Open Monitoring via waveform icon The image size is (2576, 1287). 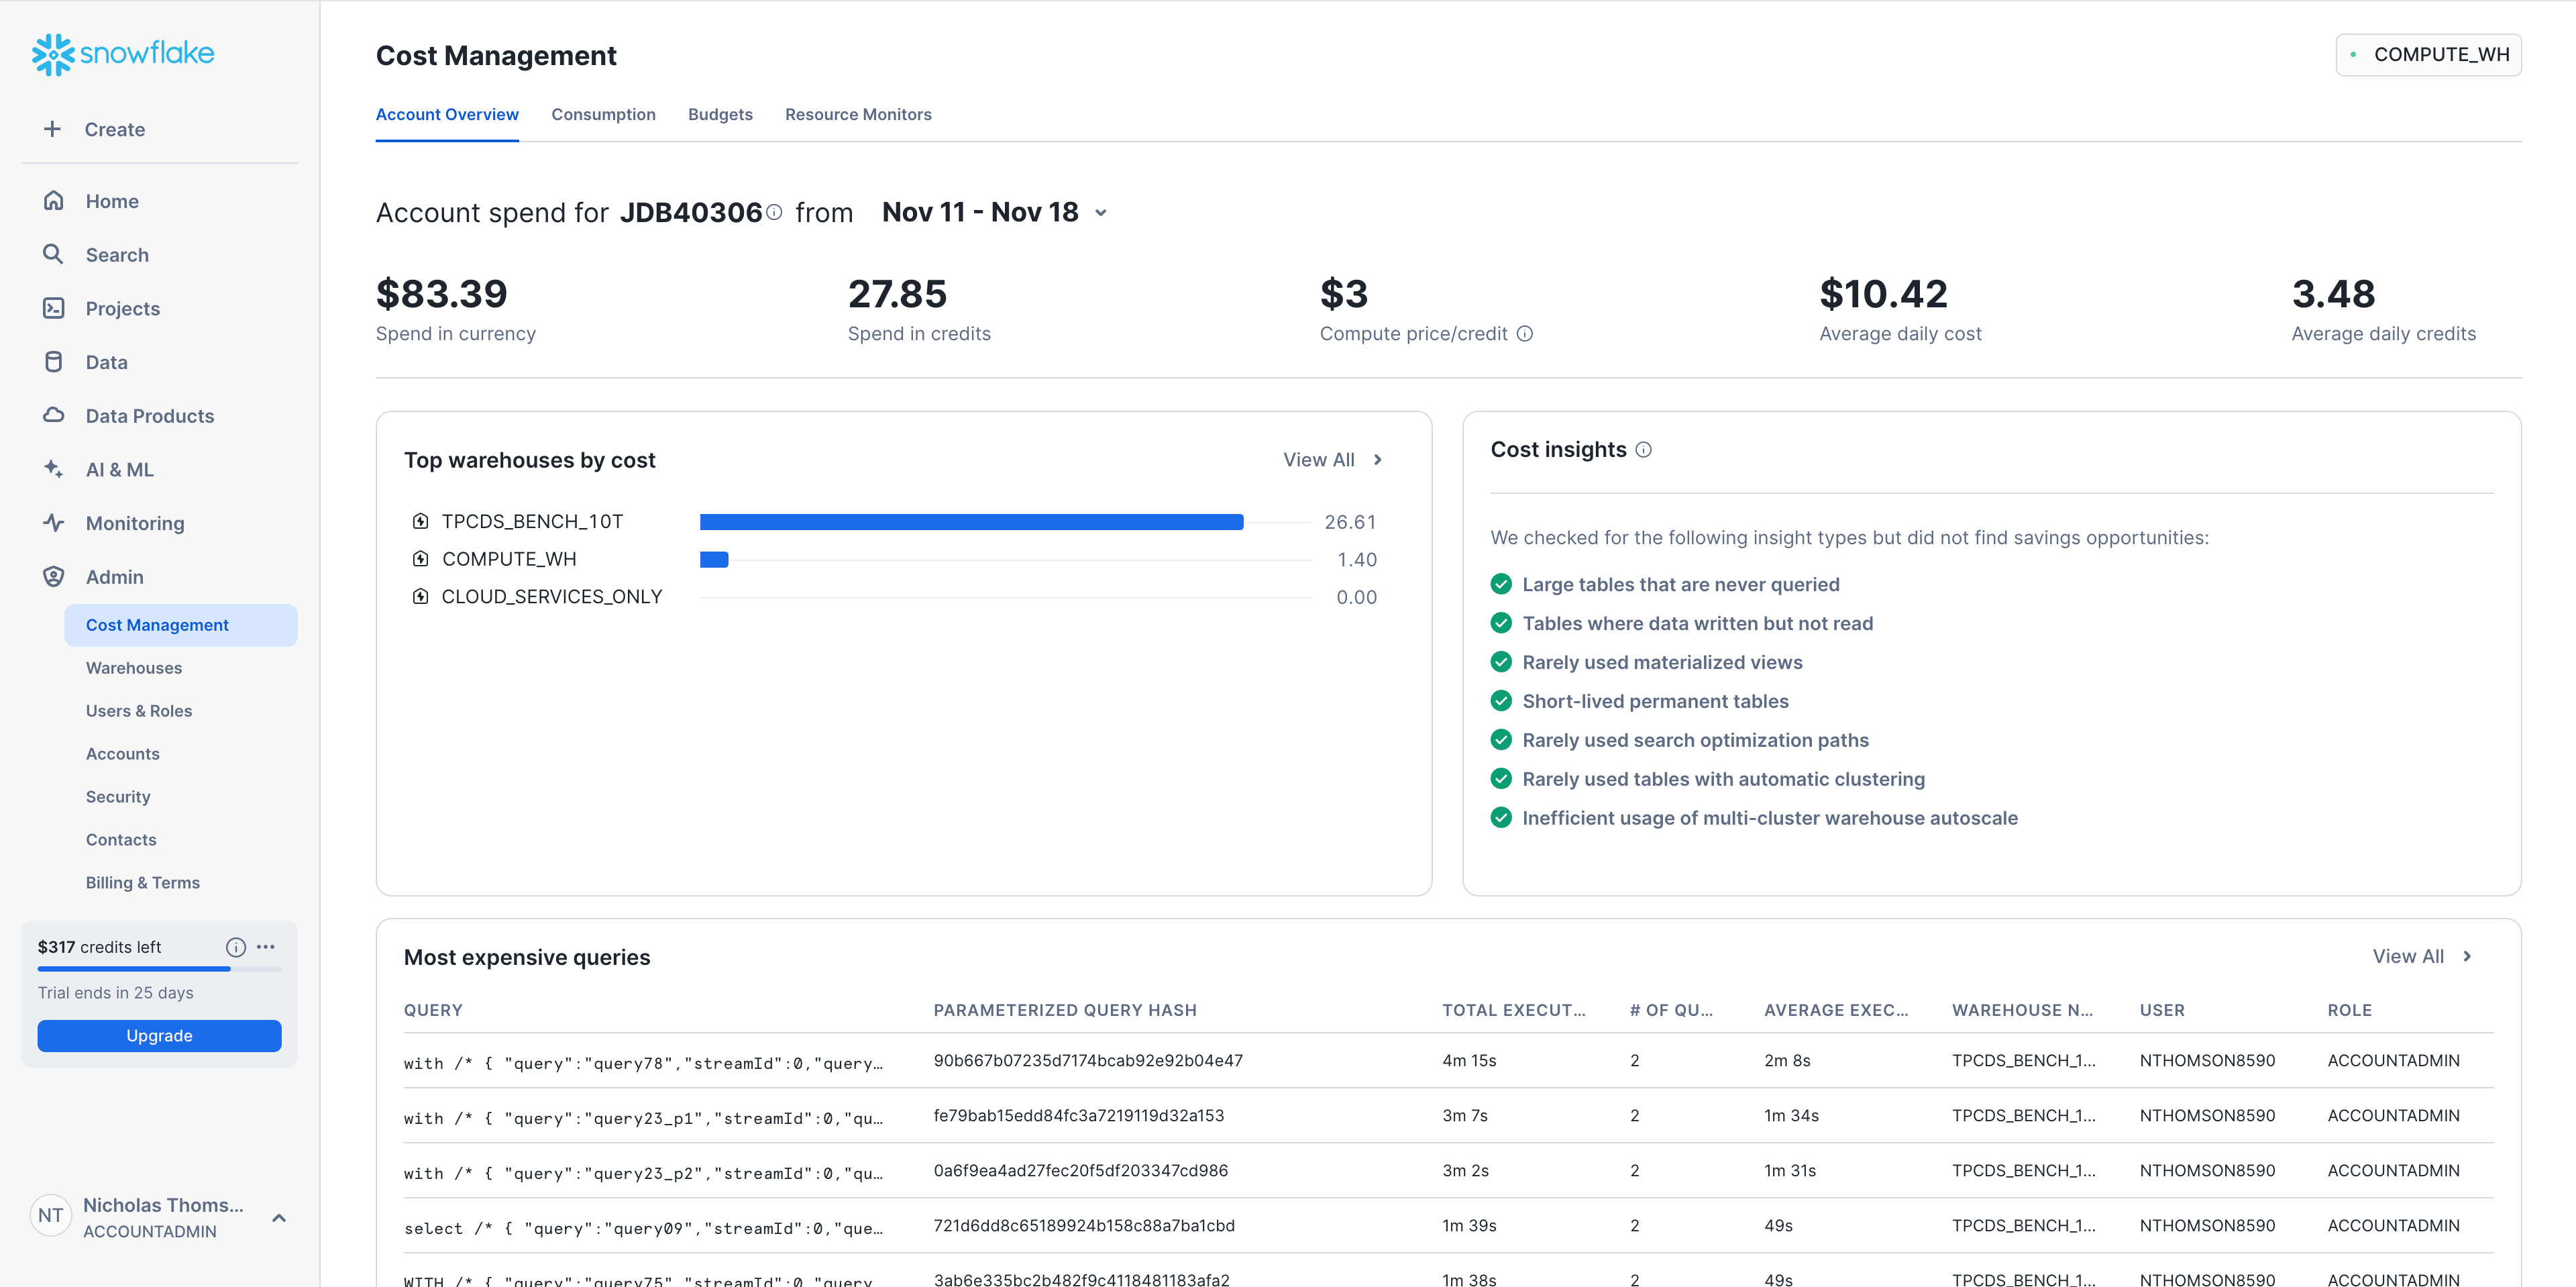54,523
